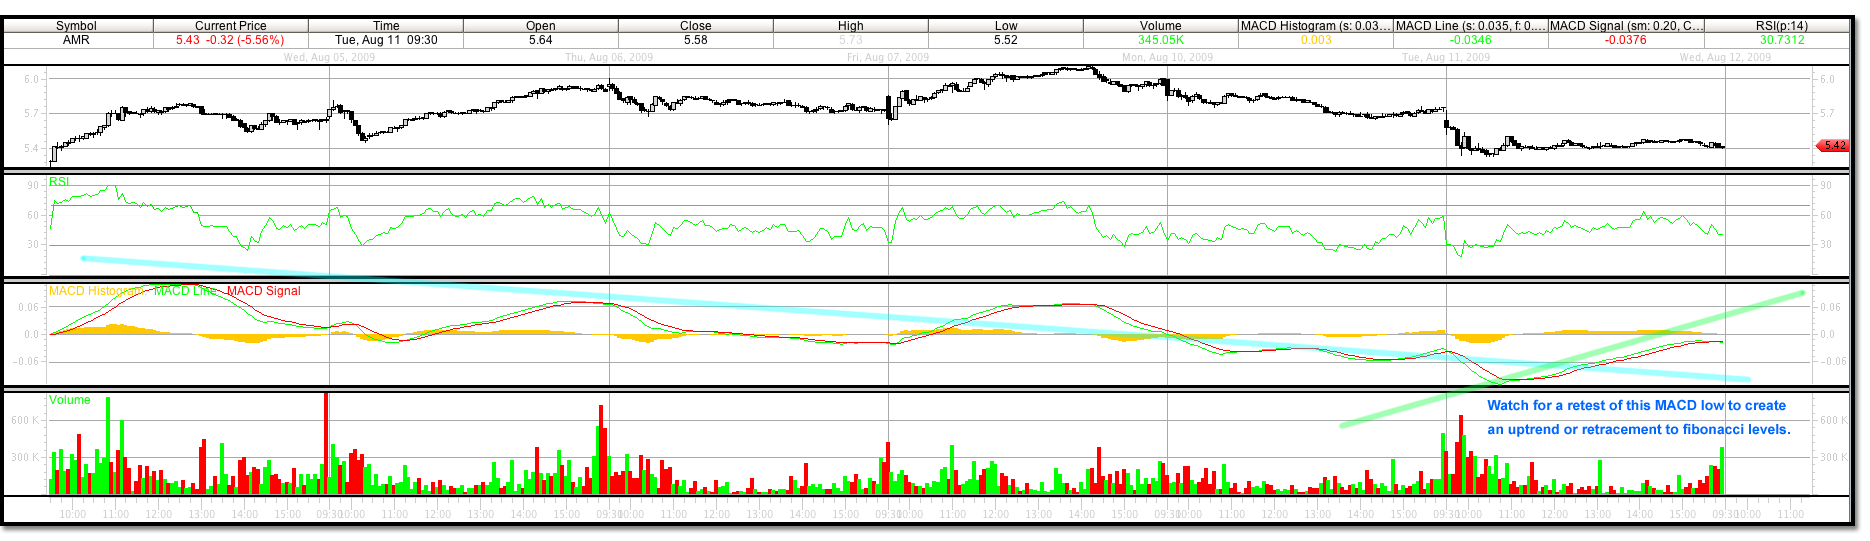Viewport: 1870px width, 541px height.
Task: Toggle the red MACD Signal legend label
Action: [x=263, y=291]
